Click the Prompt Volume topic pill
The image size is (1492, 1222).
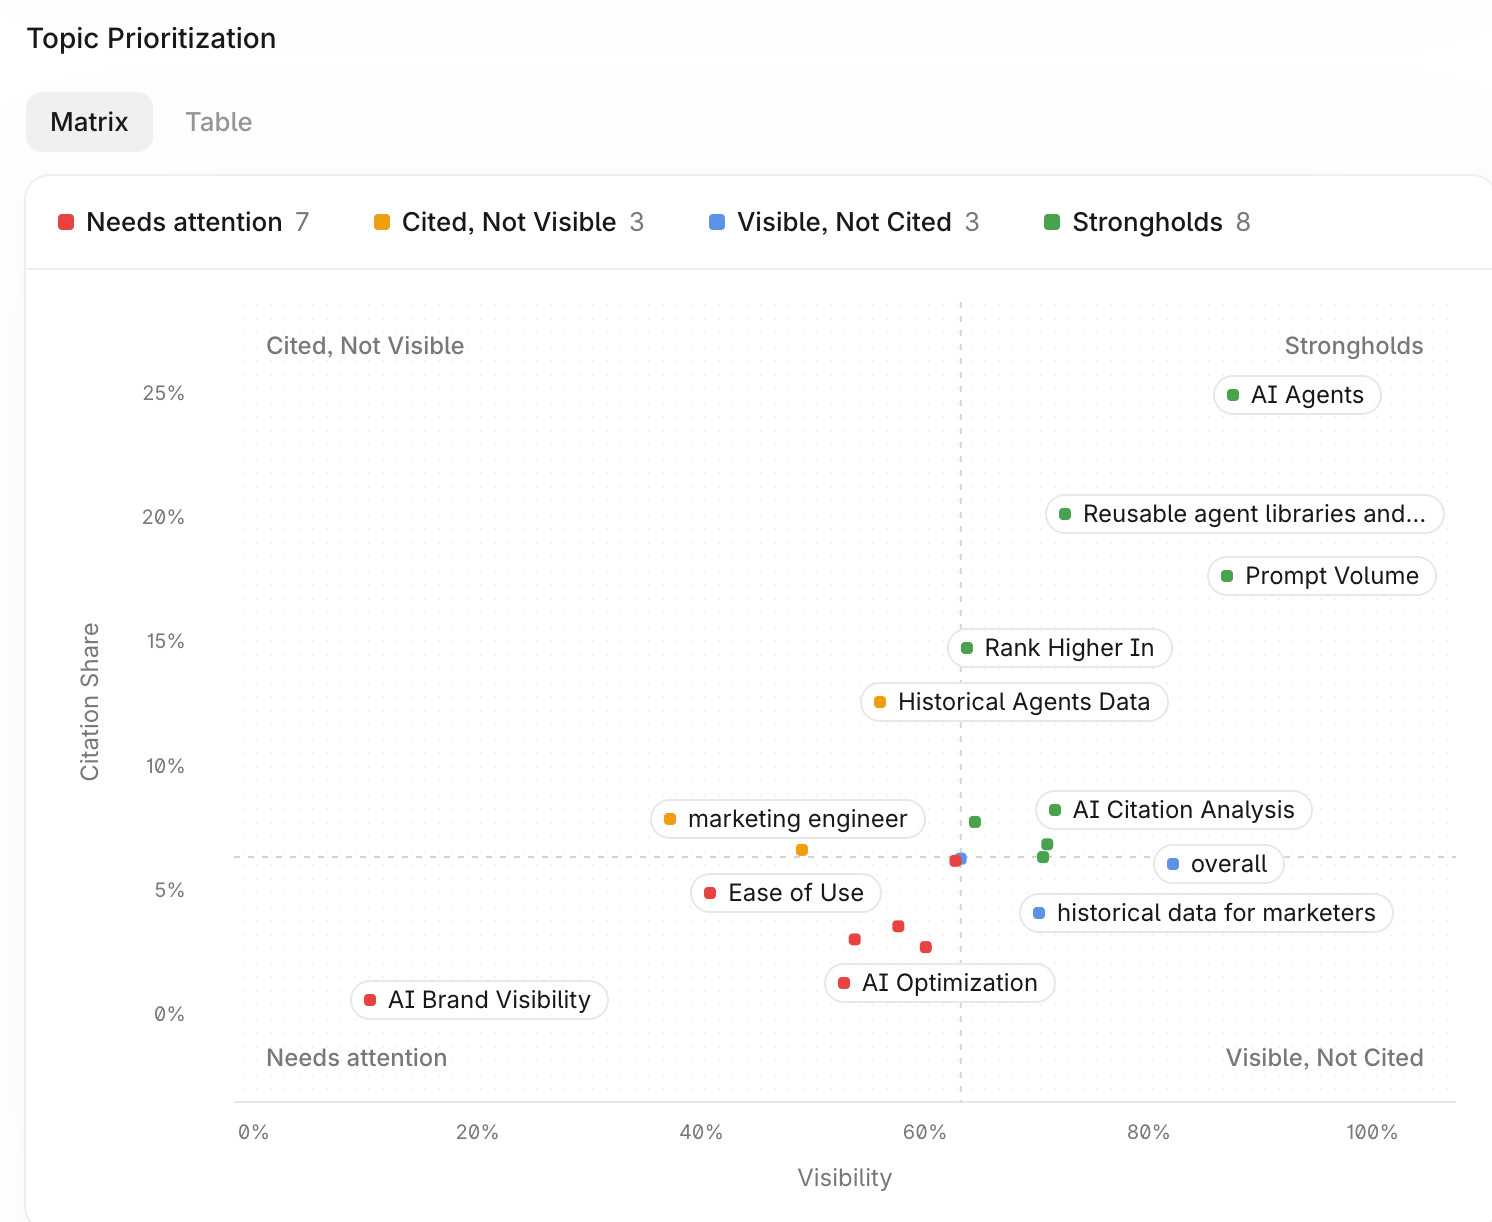point(1322,576)
